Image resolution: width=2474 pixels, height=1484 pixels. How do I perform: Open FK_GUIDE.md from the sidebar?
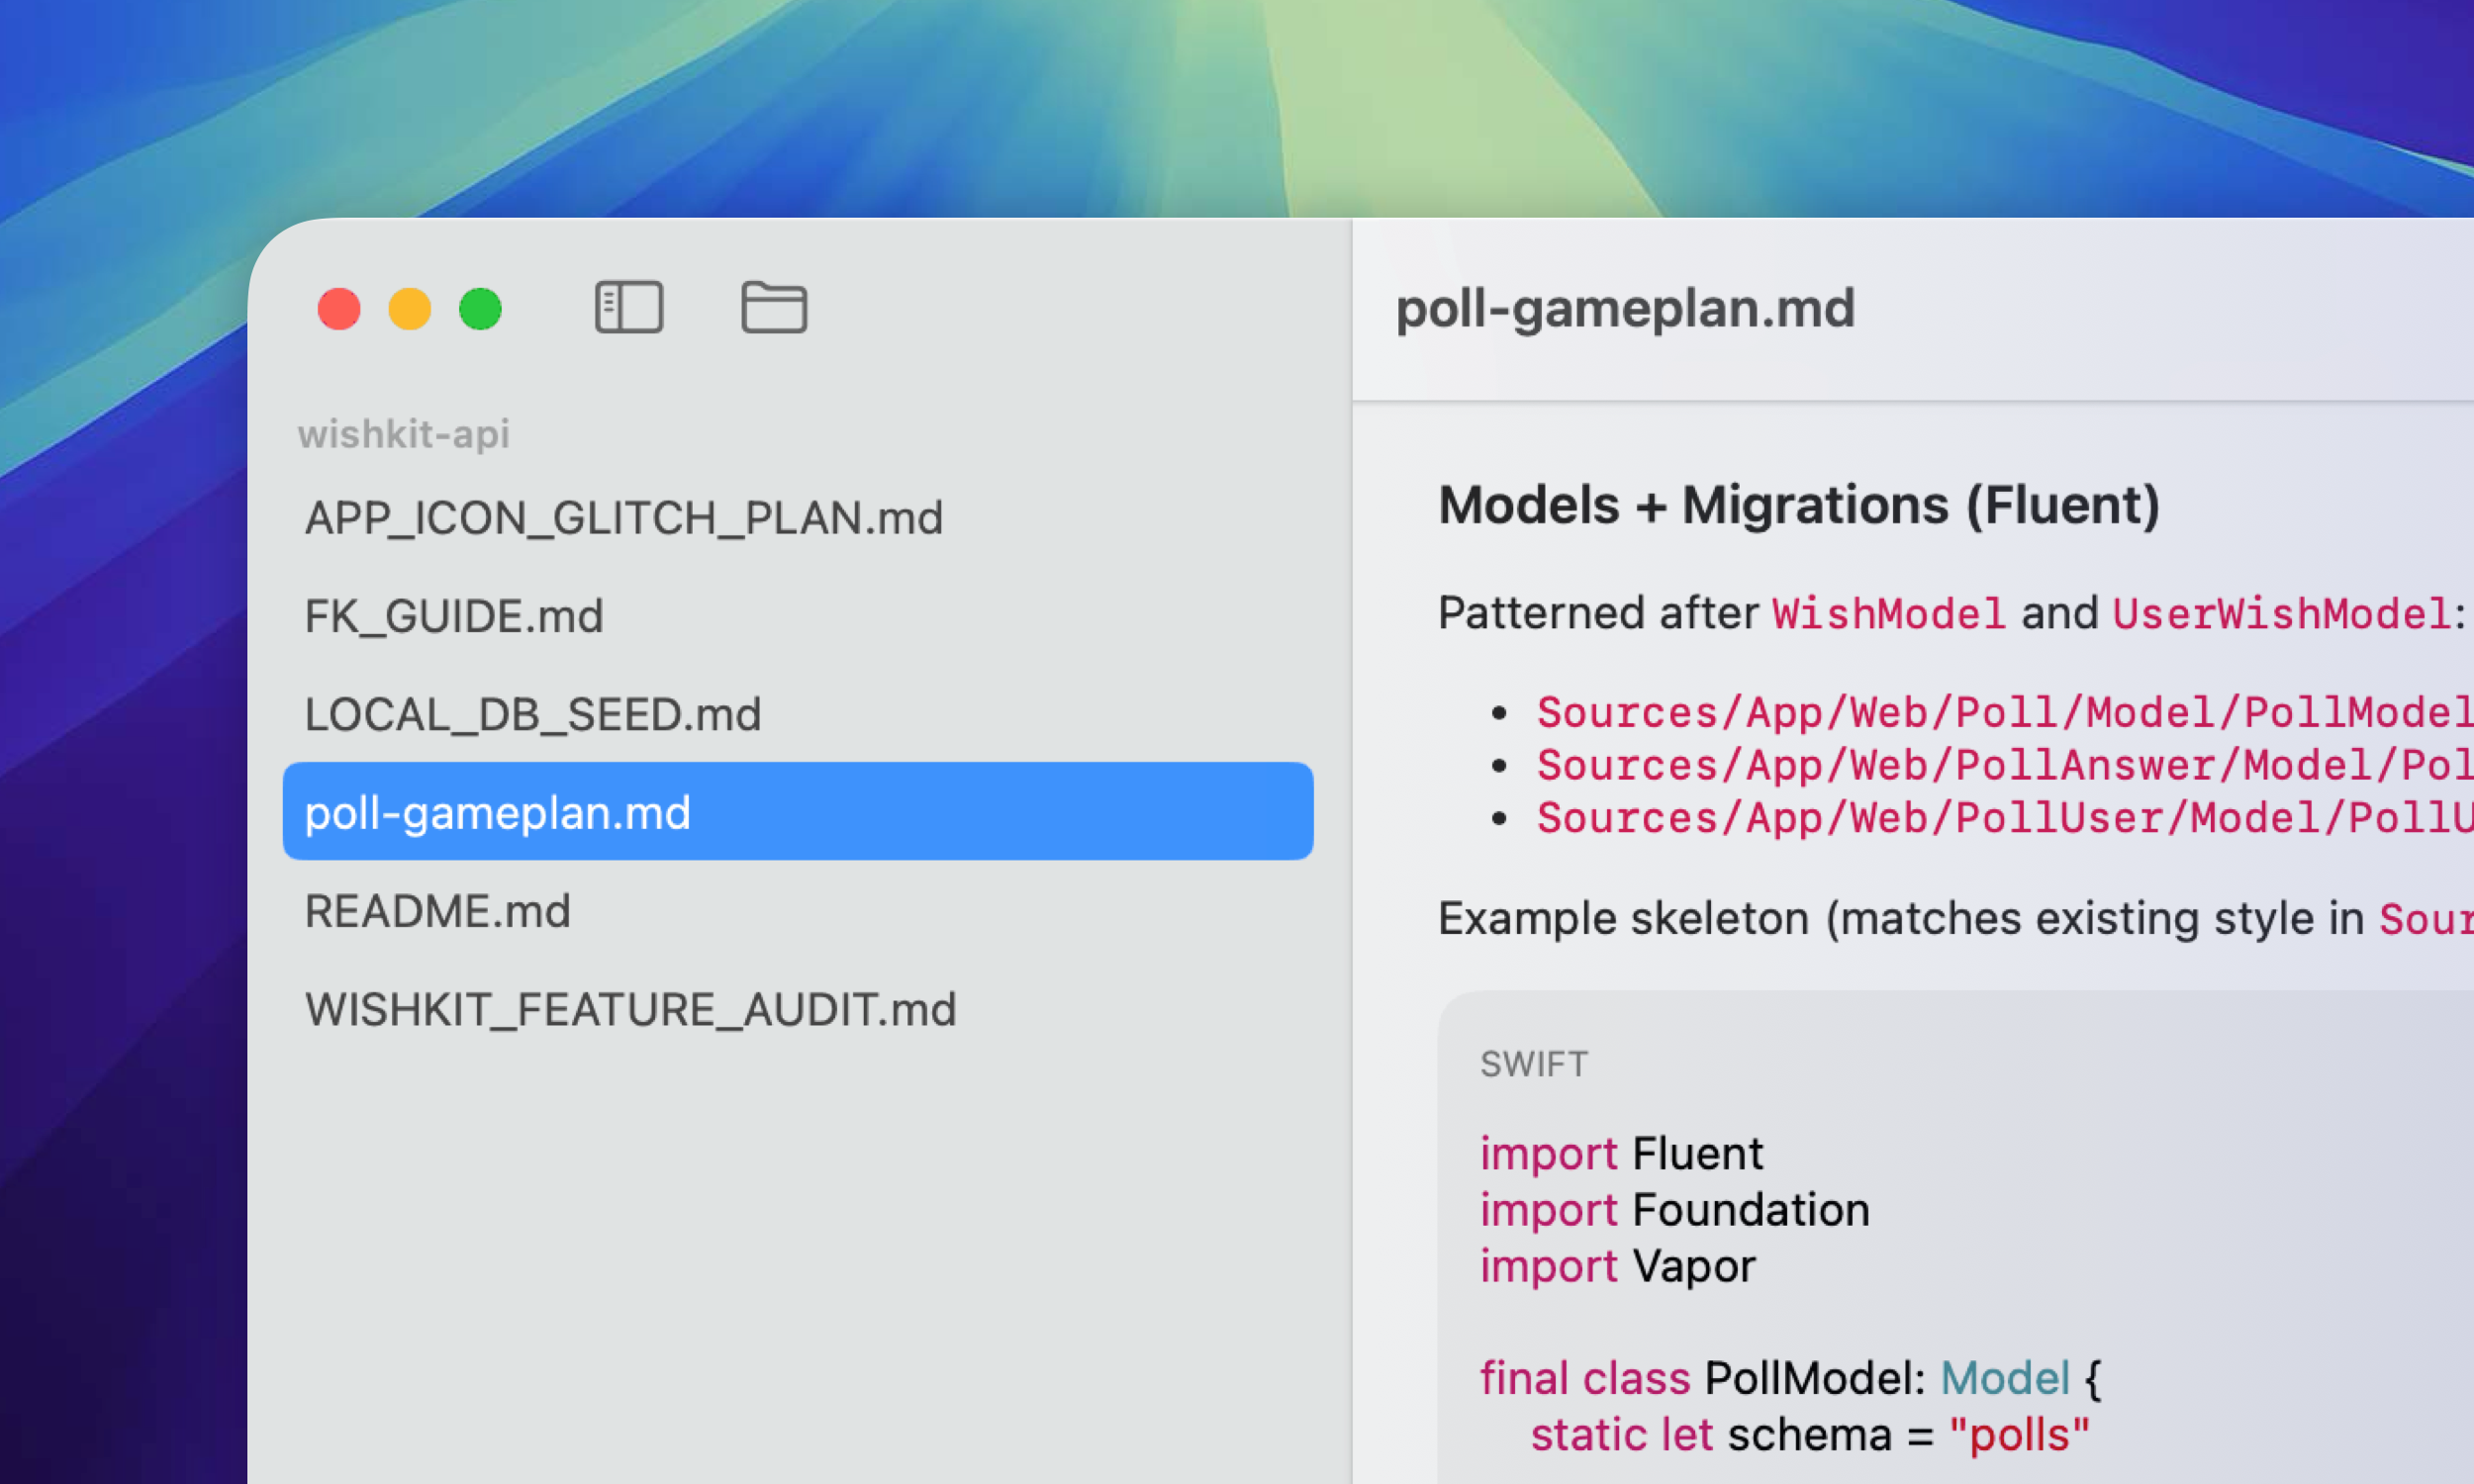click(x=454, y=616)
